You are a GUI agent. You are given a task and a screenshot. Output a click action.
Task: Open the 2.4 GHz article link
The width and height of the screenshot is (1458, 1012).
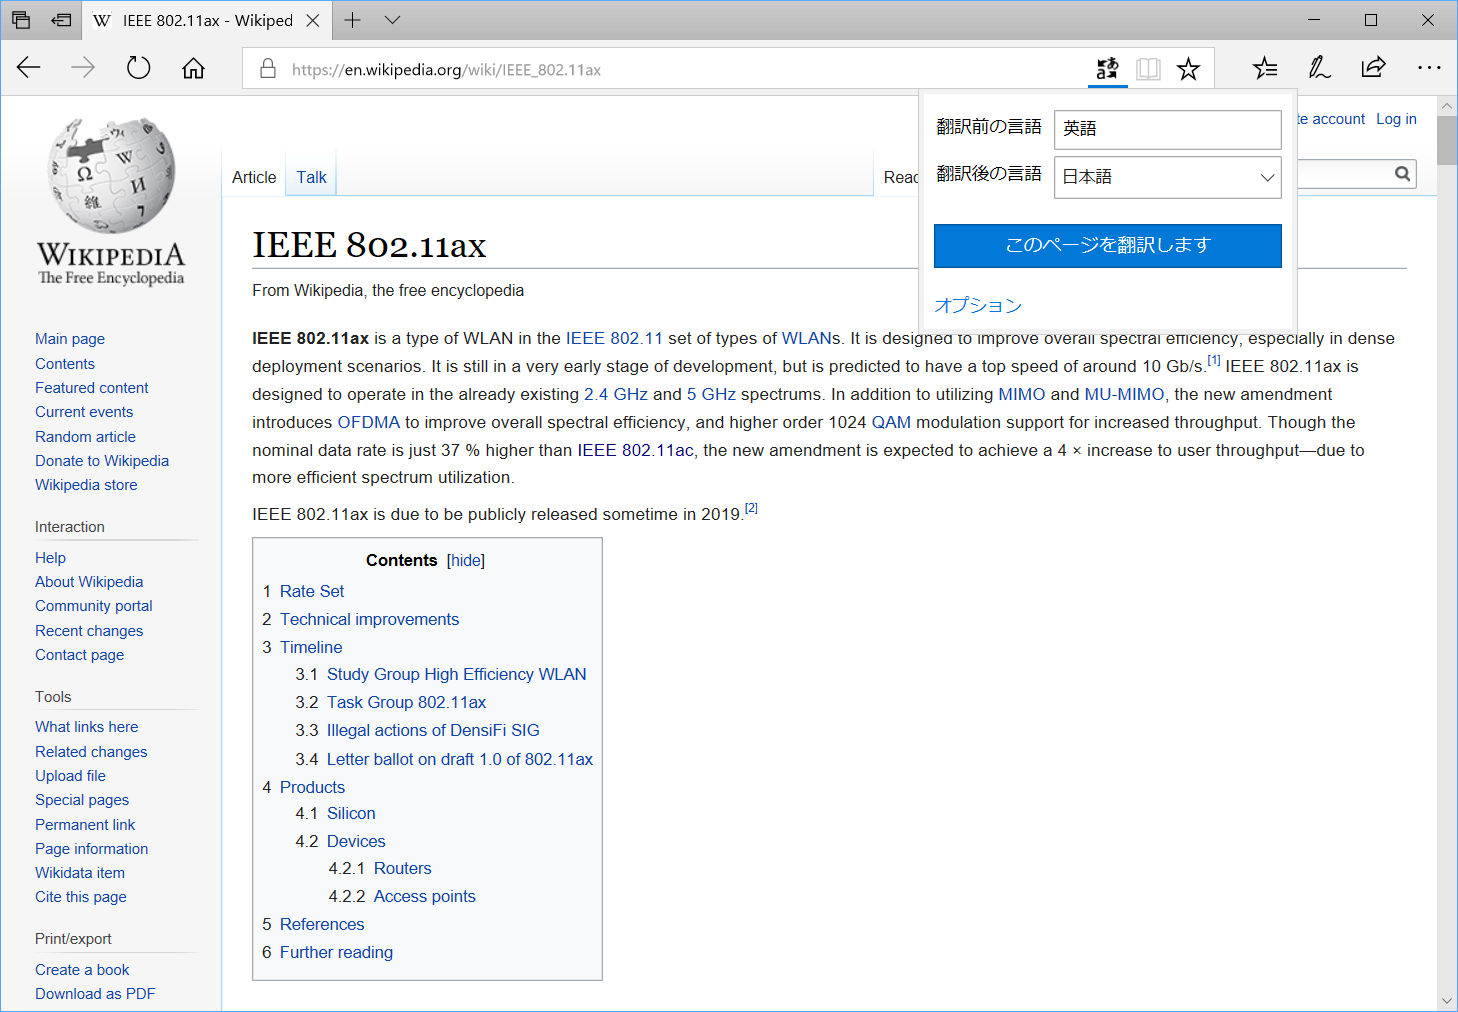(x=616, y=394)
